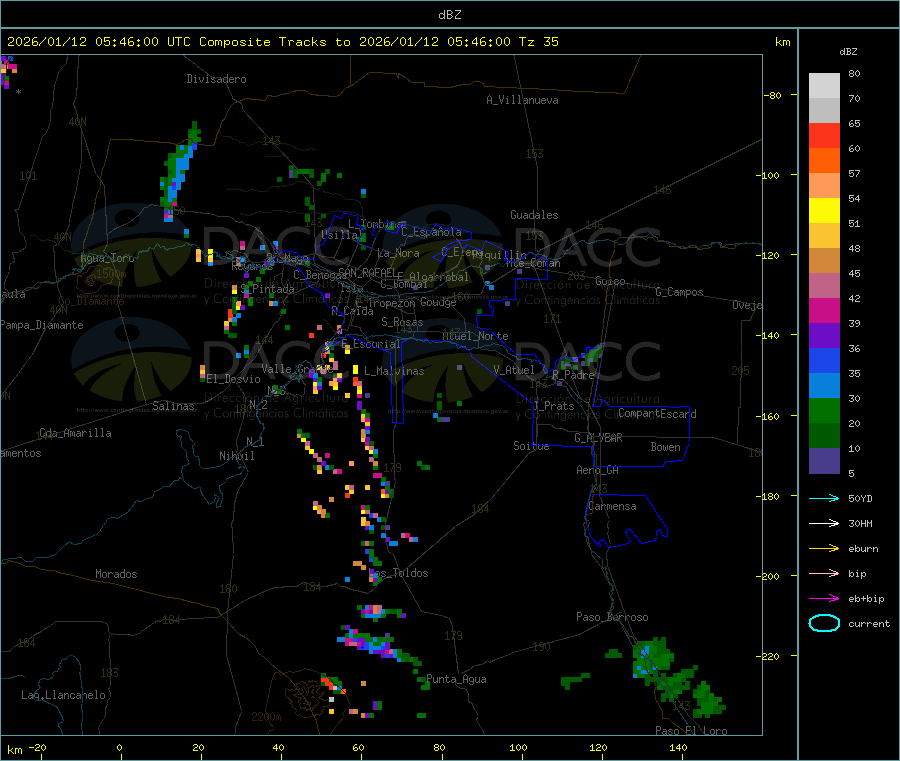900x761 pixels.
Task: Pick the magenta 39-42 dBZ color band
Action: tap(824, 310)
